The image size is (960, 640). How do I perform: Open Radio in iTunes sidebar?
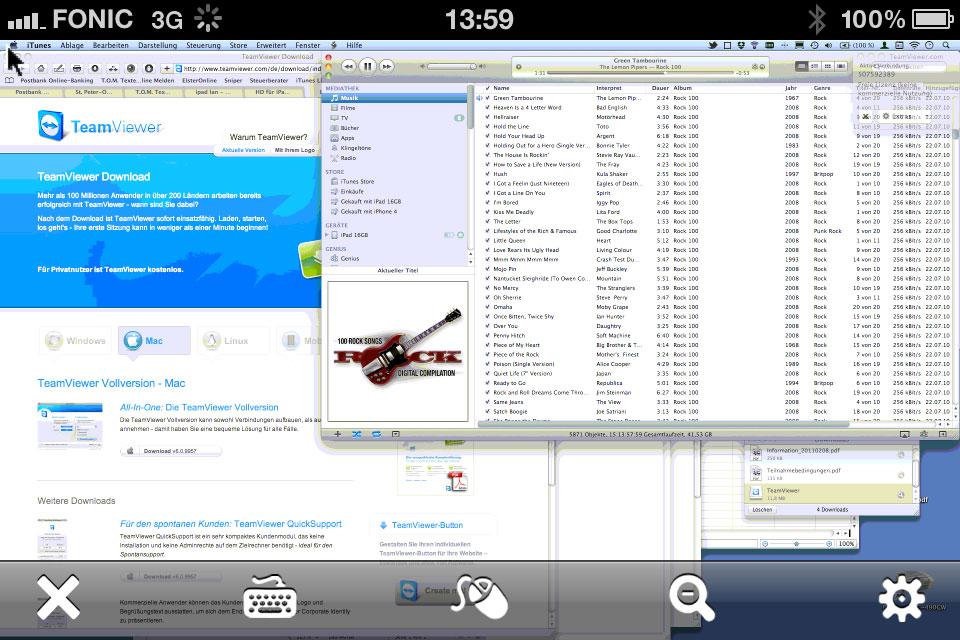tap(395, 157)
